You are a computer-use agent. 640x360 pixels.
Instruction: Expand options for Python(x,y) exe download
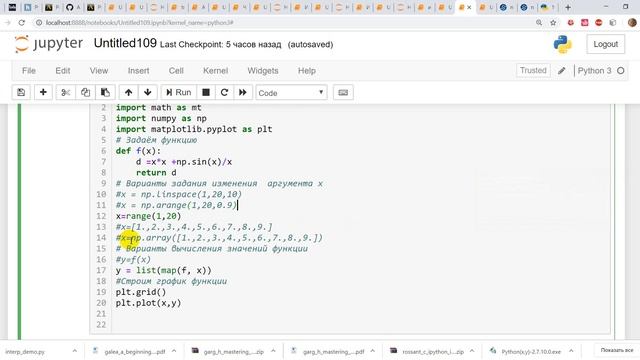pos(571,351)
